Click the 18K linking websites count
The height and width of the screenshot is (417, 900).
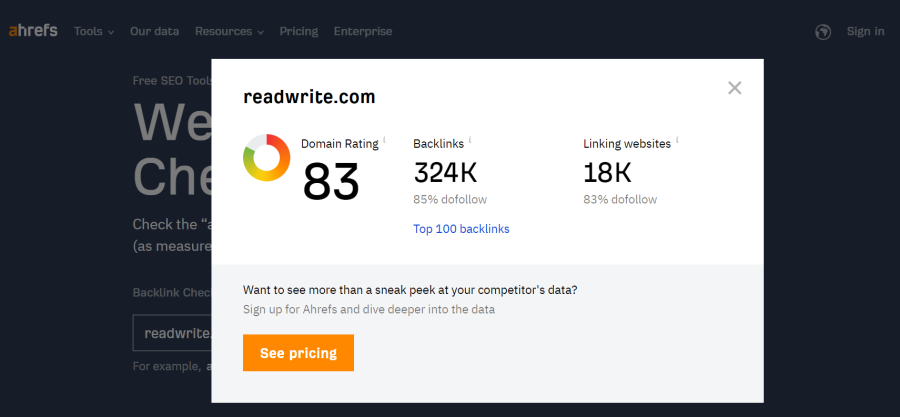[x=607, y=173]
